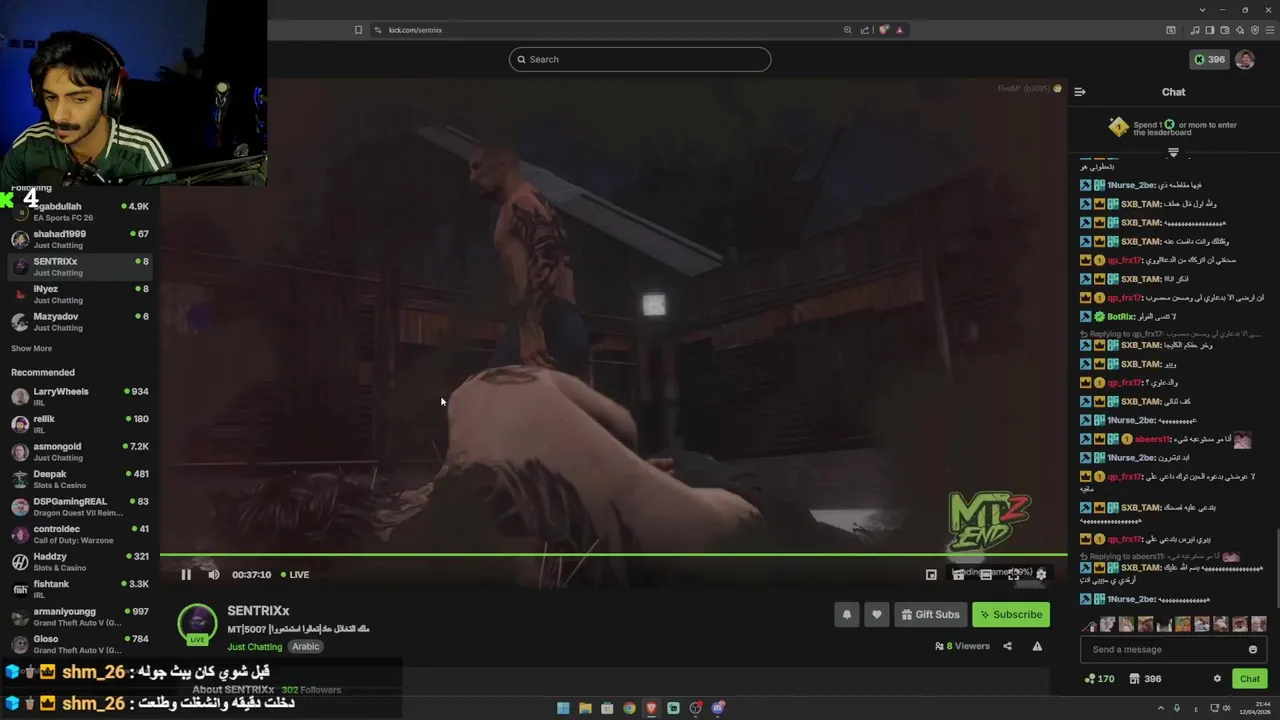Open Windows Start button on taskbar

[563, 708]
